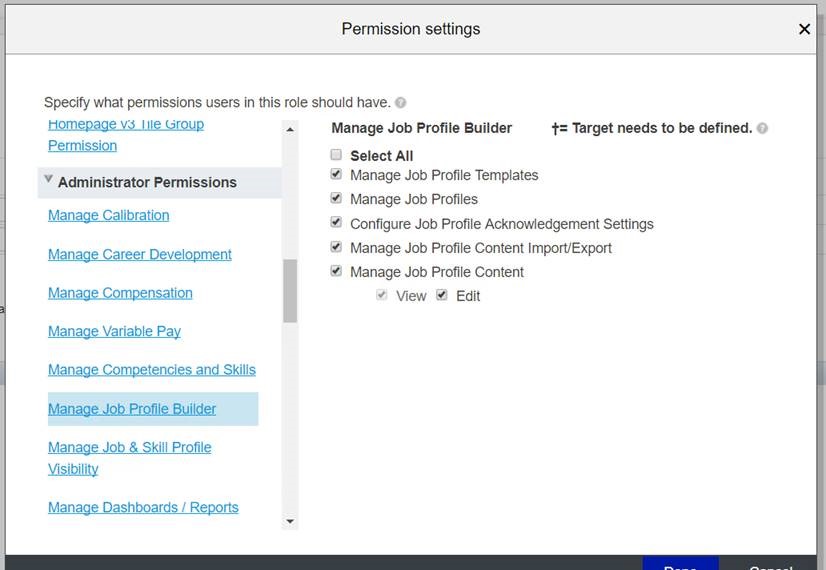Open Manage Dashboards / Reports permissions
The height and width of the screenshot is (570, 826).
(x=143, y=507)
